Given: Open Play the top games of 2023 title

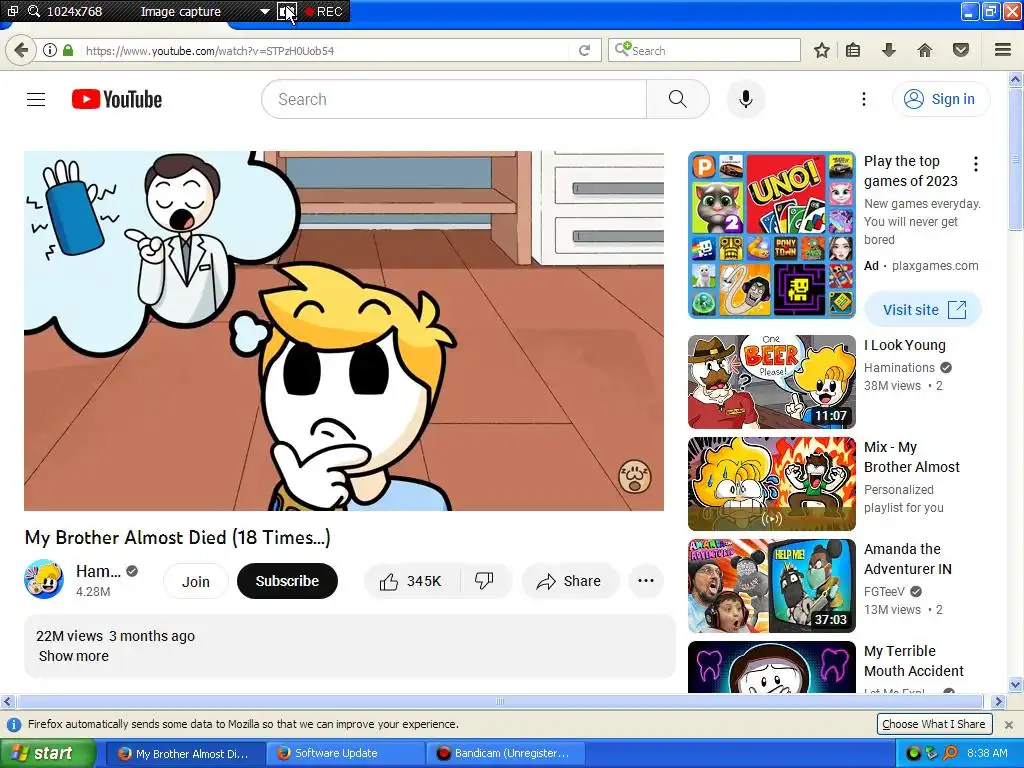Looking at the screenshot, I should [x=910, y=171].
